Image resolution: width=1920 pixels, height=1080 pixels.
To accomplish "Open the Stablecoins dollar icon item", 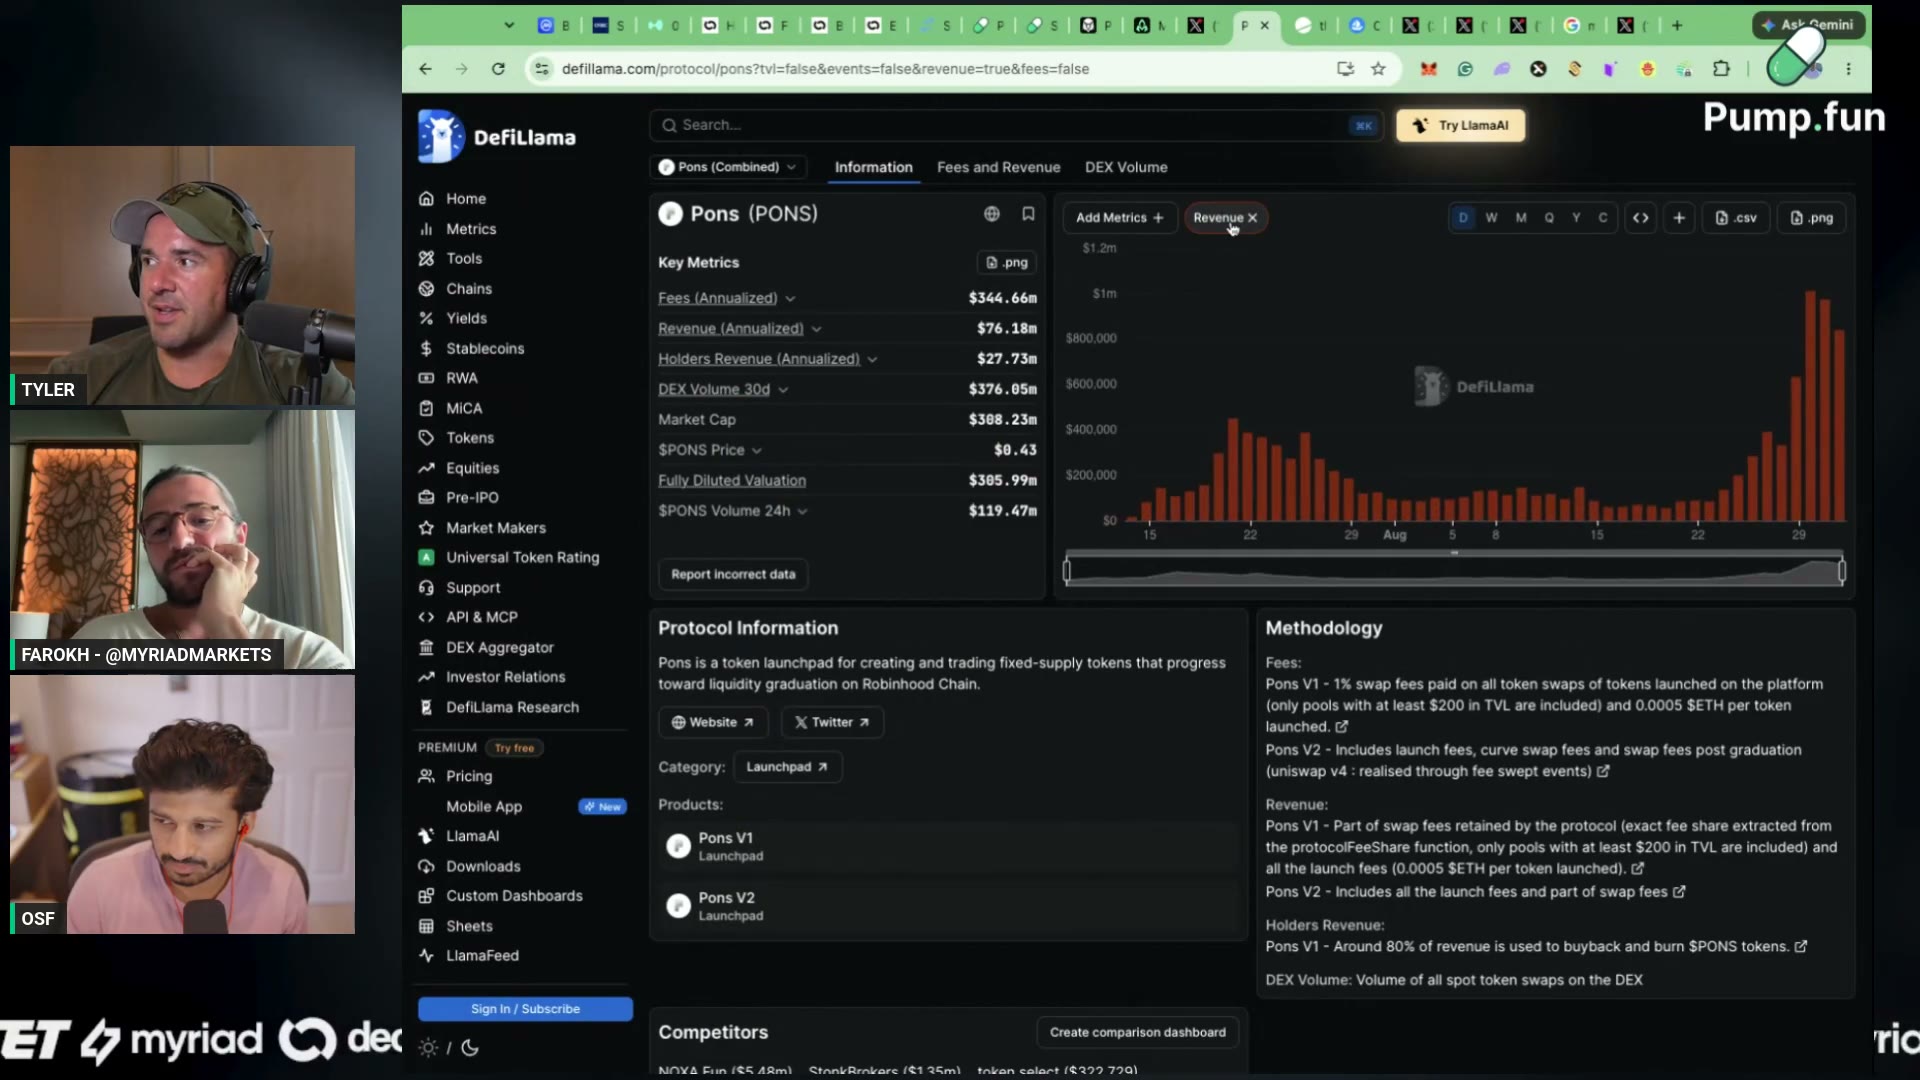I will (x=426, y=348).
